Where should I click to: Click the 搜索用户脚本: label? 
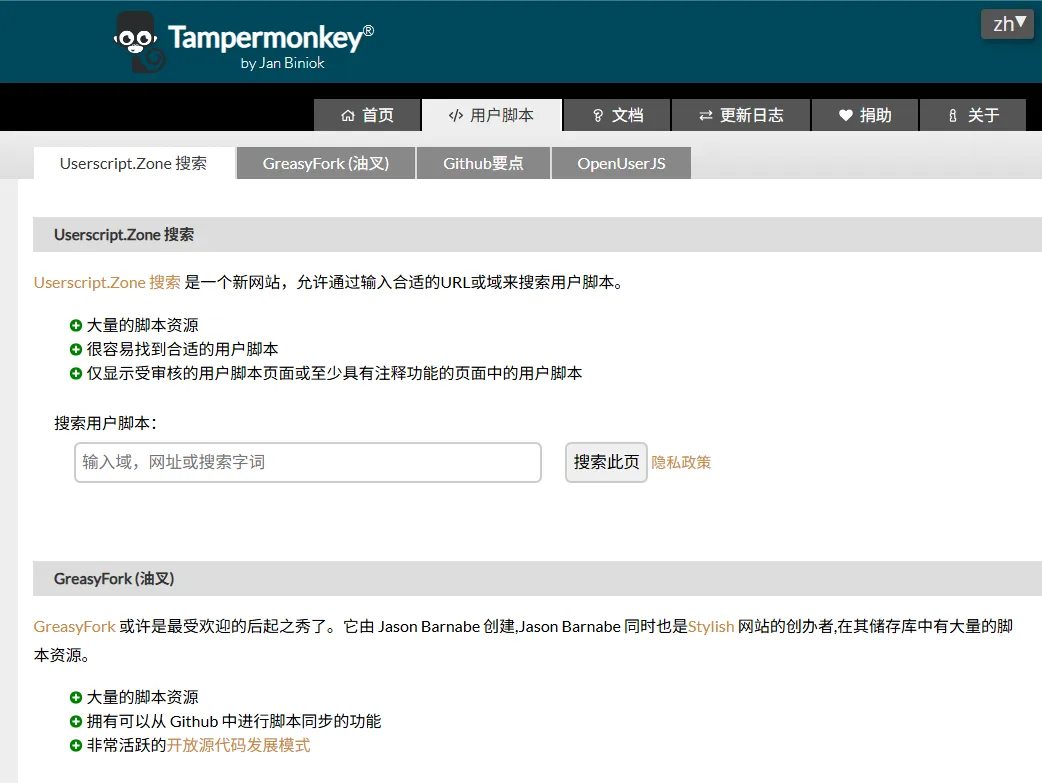(x=106, y=423)
